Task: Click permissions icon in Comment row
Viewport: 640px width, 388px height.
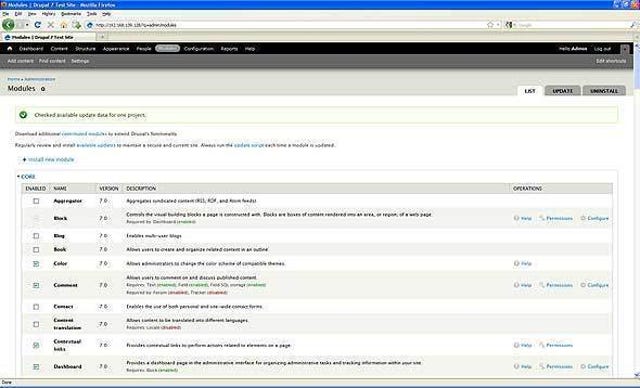Action: (x=542, y=285)
